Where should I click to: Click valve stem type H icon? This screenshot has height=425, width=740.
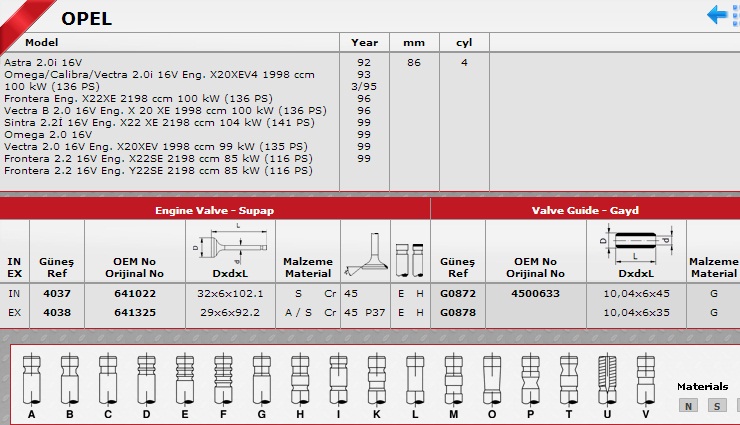pyautogui.click(x=299, y=379)
